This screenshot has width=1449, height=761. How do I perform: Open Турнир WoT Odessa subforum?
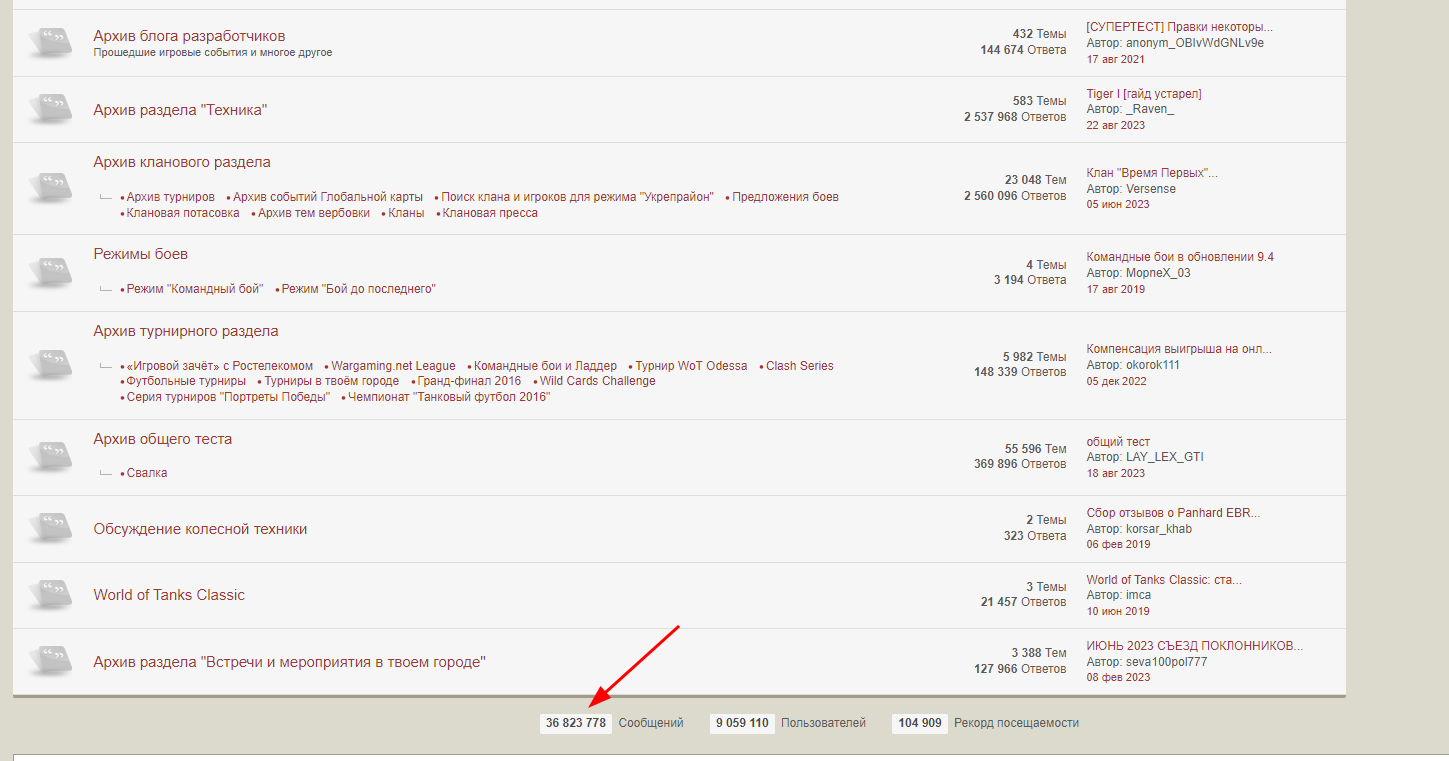coord(691,366)
